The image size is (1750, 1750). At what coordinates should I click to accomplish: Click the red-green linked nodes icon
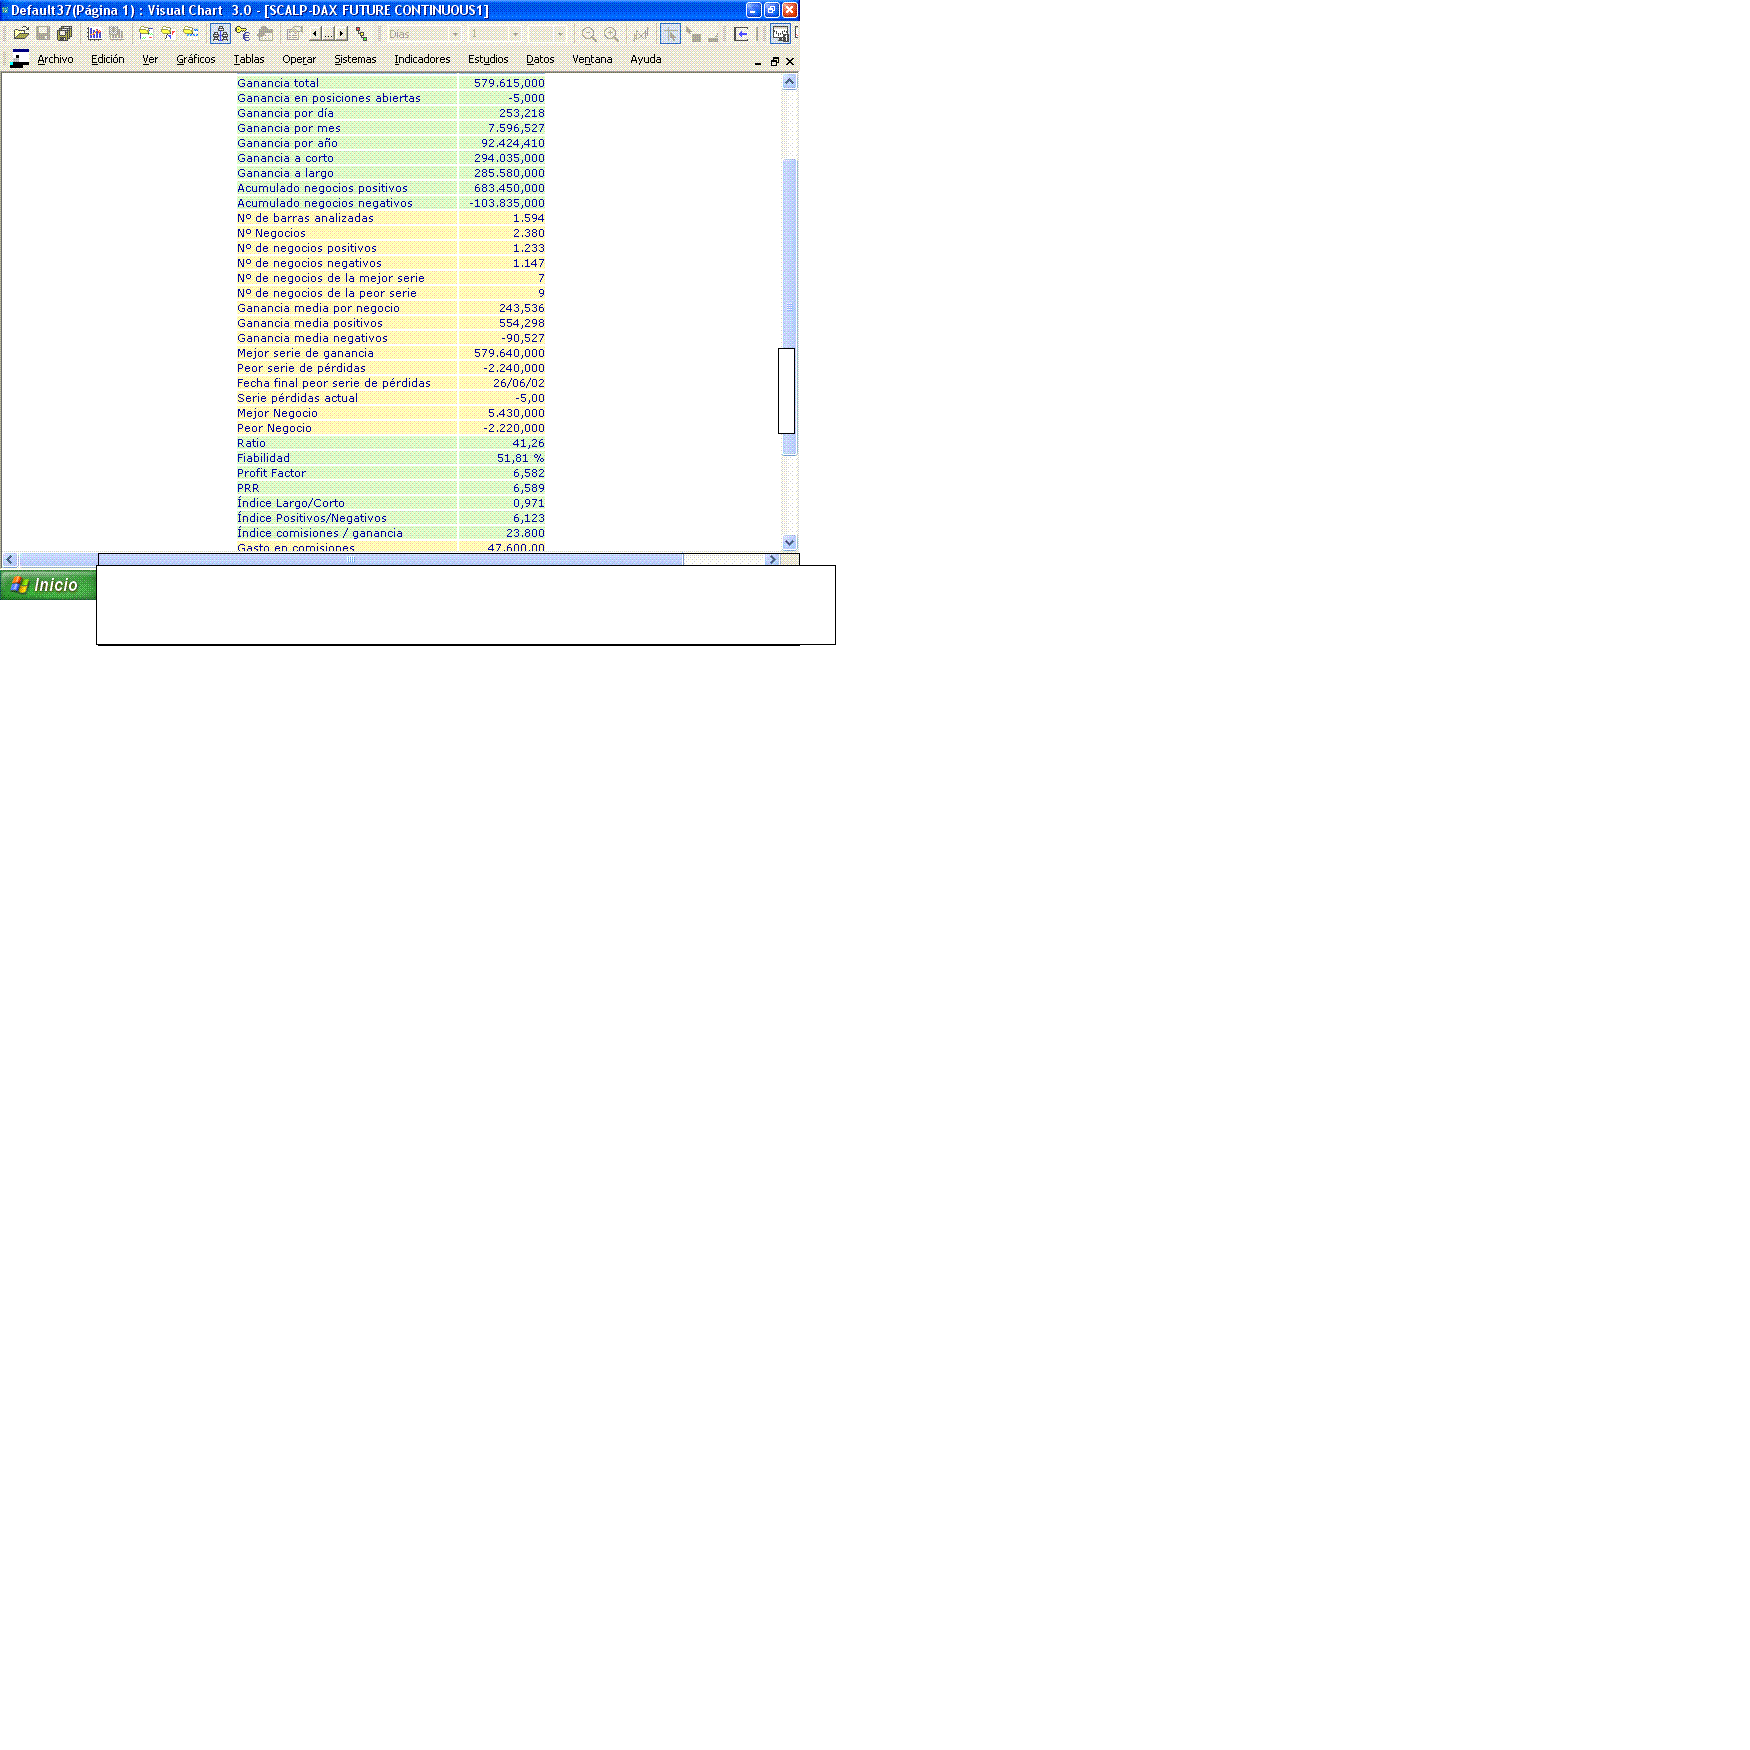click(x=362, y=34)
